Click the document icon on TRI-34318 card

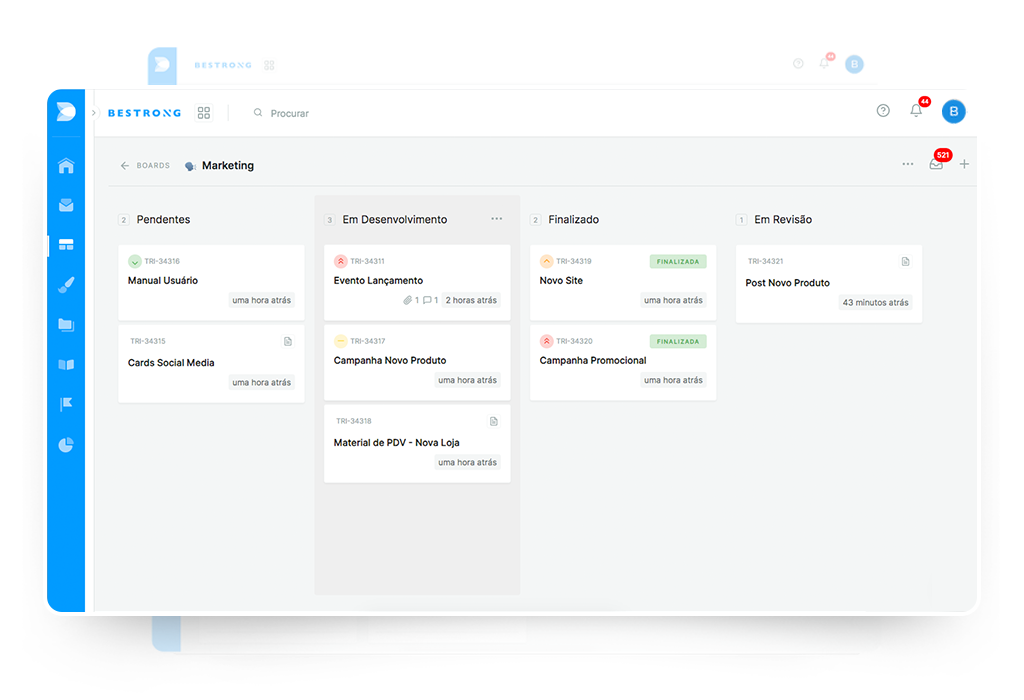tap(494, 422)
